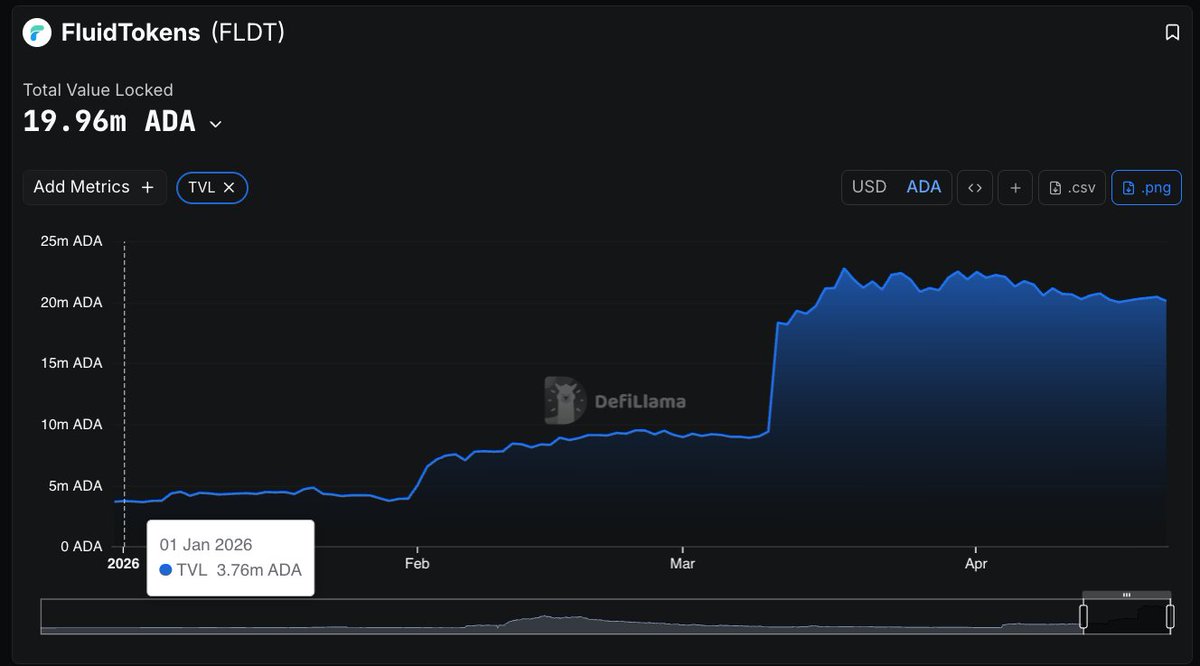Click the 5m ADA axis label
This screenshot has height=666, width=1200.
75,486
